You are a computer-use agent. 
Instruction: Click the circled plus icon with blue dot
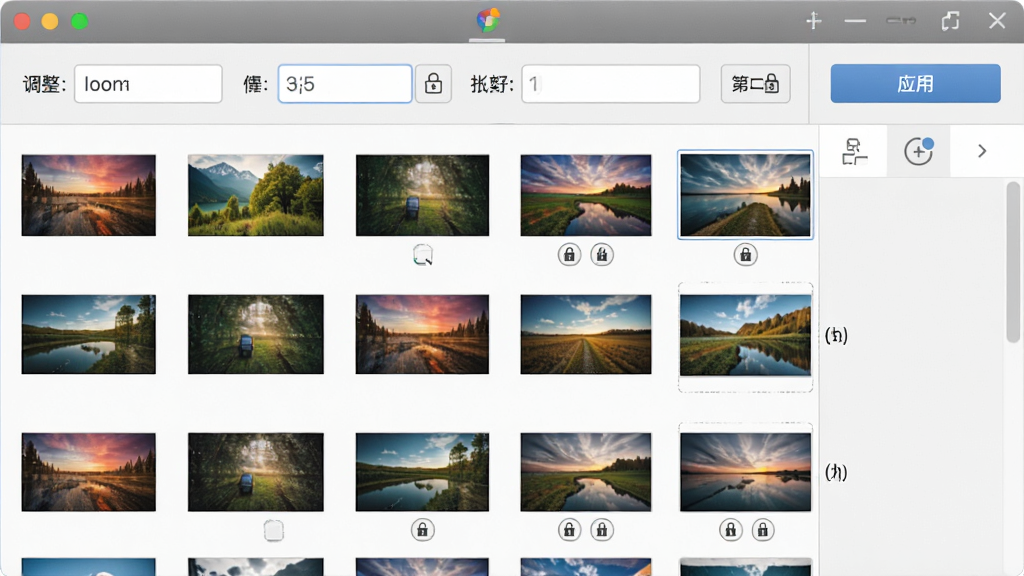[918, 151]
